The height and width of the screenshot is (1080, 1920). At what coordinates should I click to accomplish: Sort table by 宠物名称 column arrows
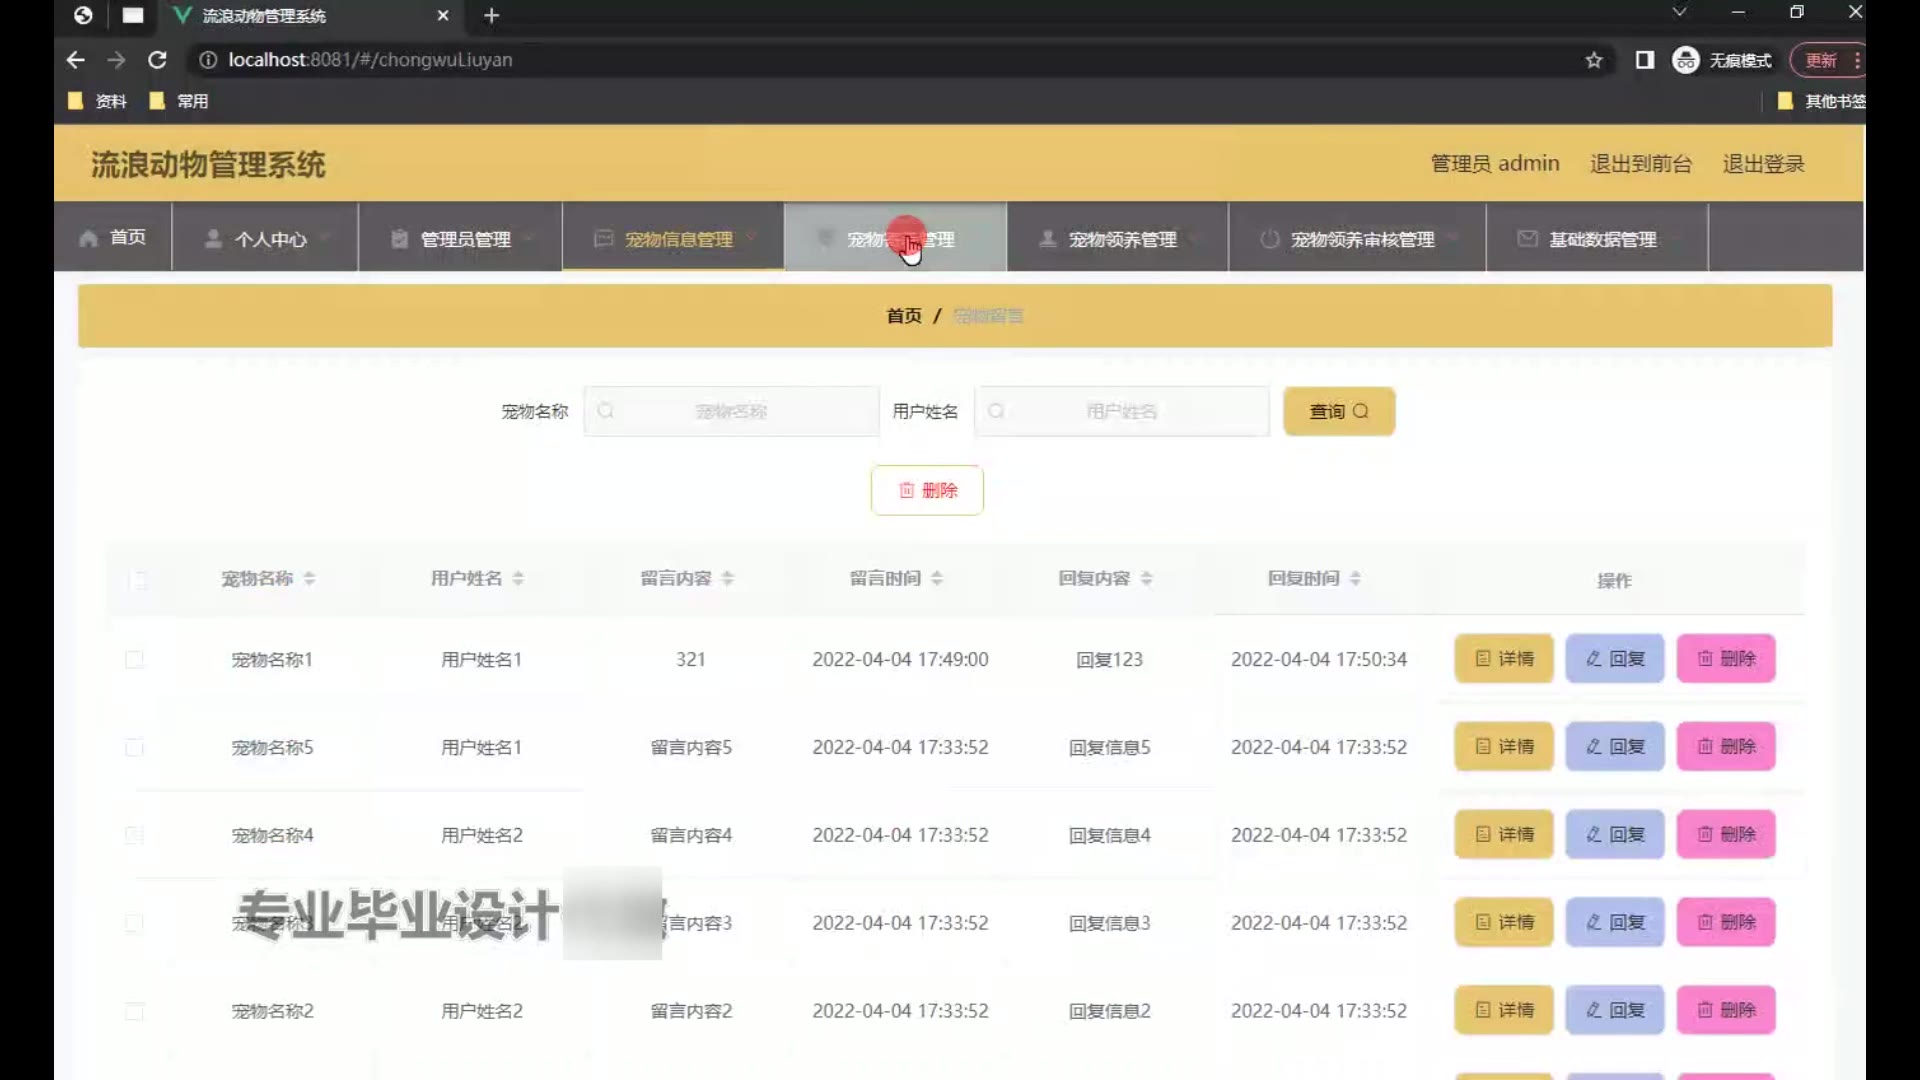pyautogui.click(x=309, y=578)
